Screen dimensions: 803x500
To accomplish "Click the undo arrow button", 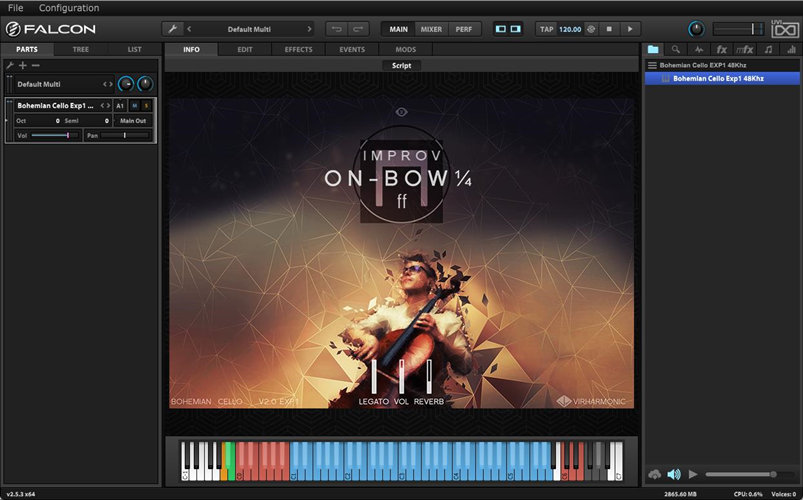I will point(337,29).
